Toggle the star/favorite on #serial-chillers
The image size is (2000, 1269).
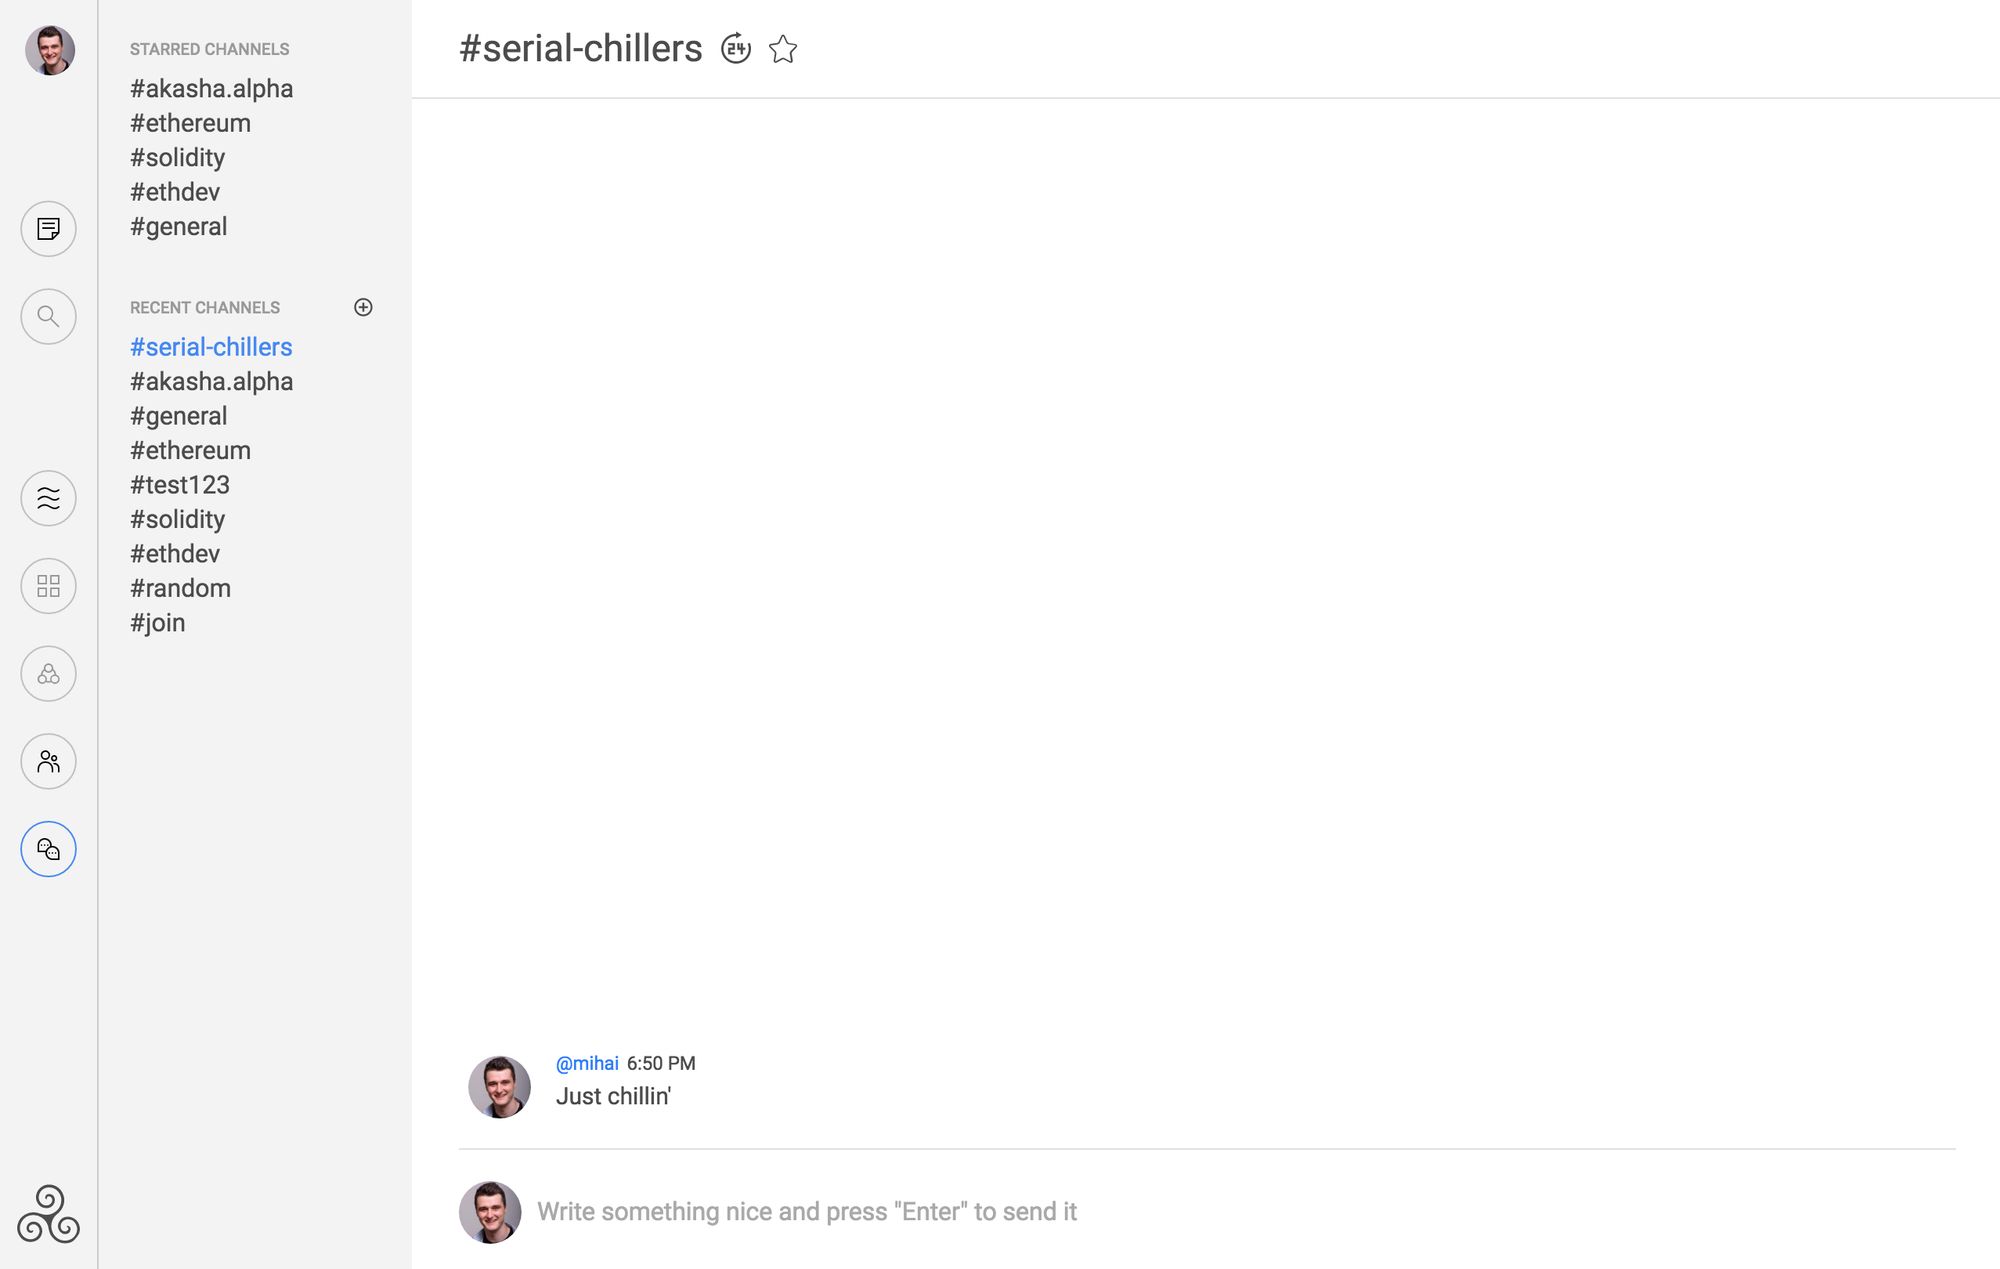click(x=781, y=48)
